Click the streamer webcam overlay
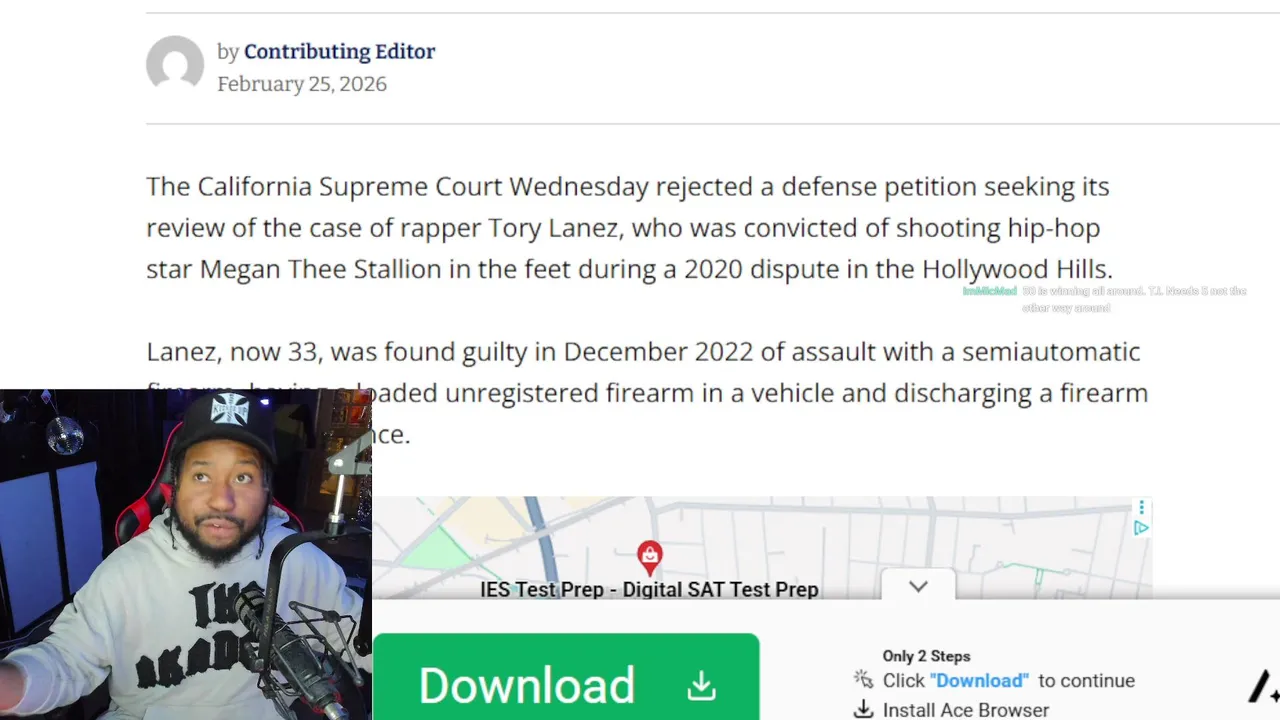The image size is (1280, 720). (x=185, y=555)
